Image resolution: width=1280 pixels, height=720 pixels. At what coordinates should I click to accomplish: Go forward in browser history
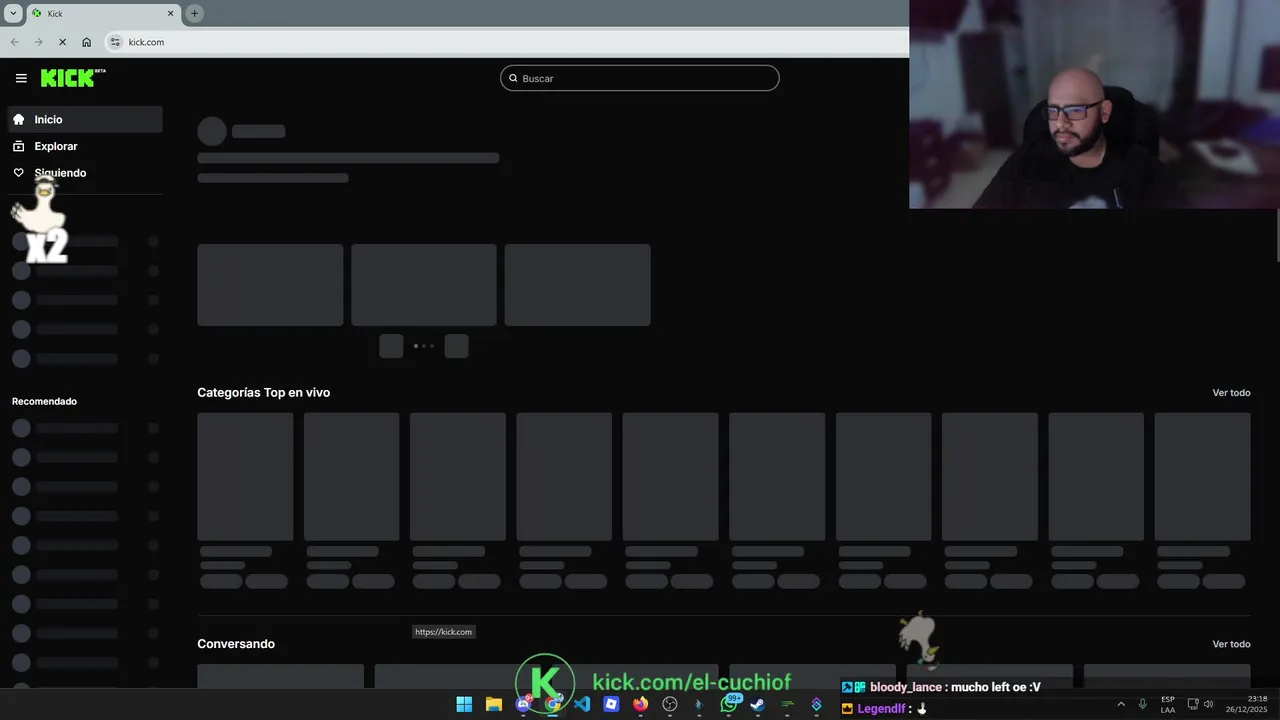click(x=38, y=42)
